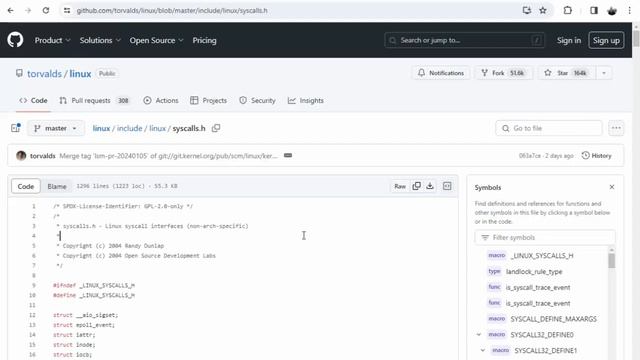Open the file History
Viewport: 640px width, 360px height.
pos(596,156)
